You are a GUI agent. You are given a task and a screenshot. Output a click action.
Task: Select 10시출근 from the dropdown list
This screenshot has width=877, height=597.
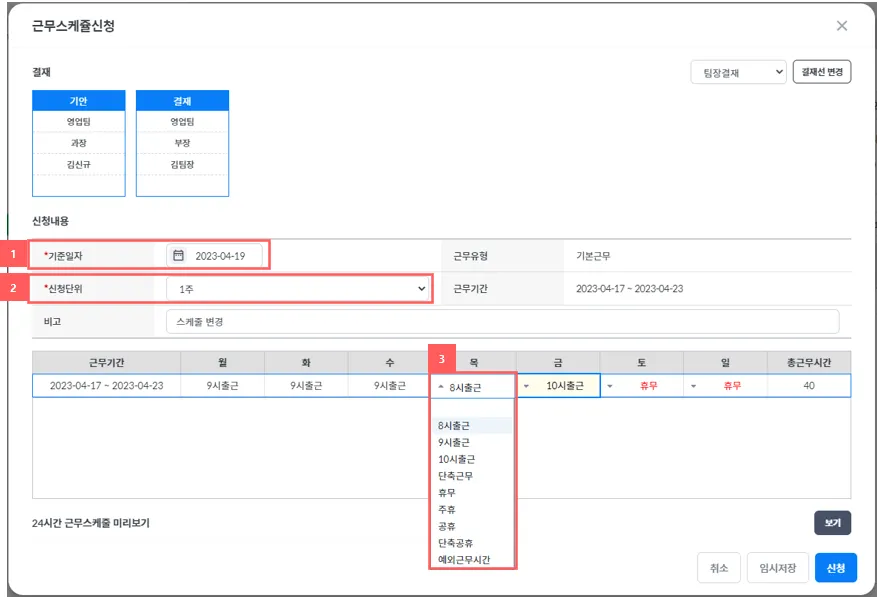[473, 459]
